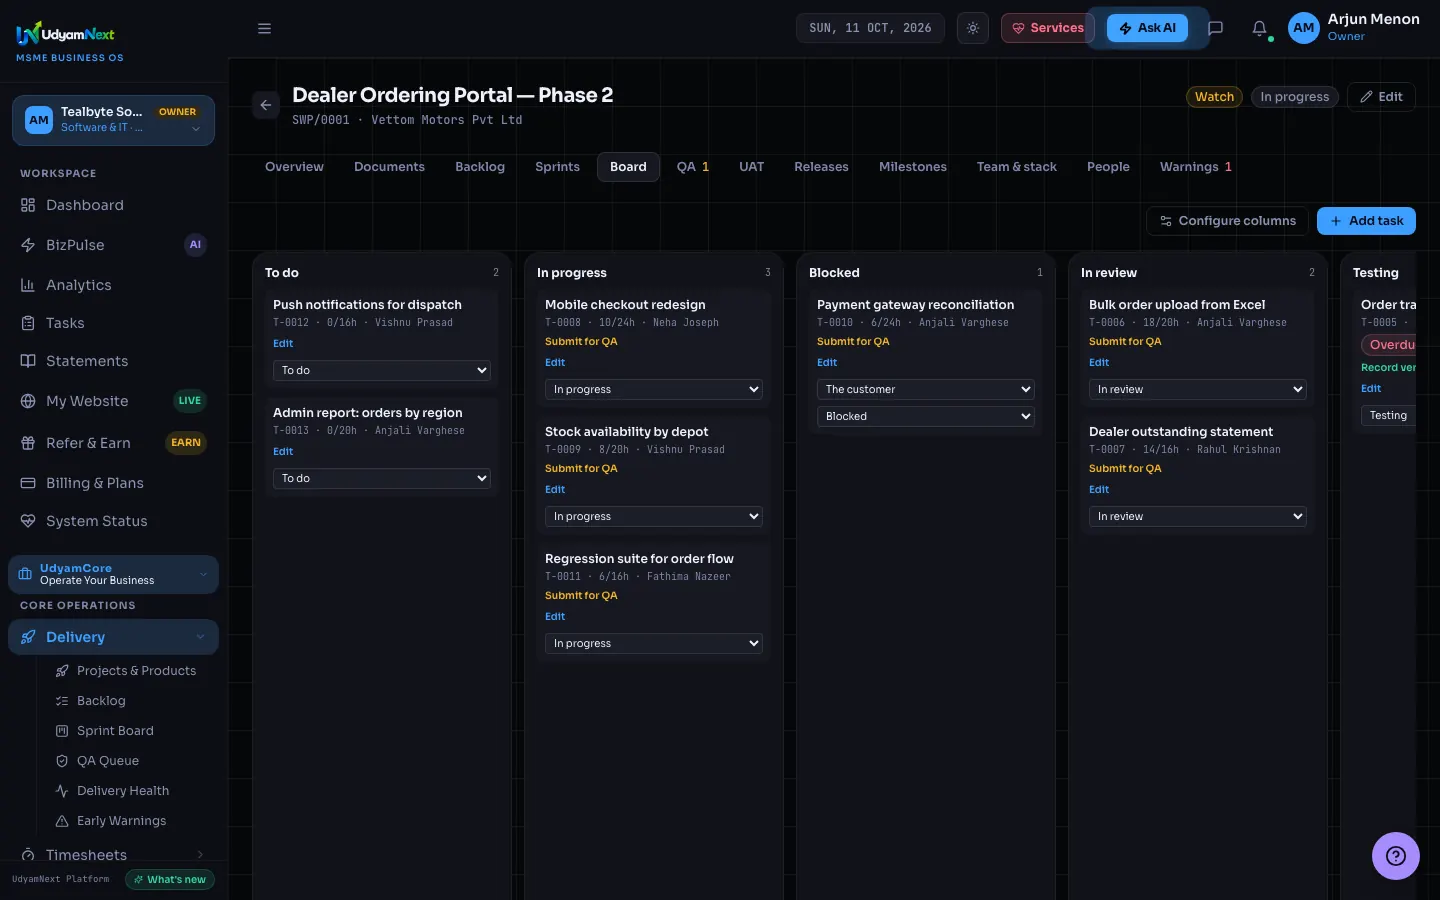This screenshot has height=900, width=1440.
Task: Click the Add task button
Action: tap(1366, 221)
